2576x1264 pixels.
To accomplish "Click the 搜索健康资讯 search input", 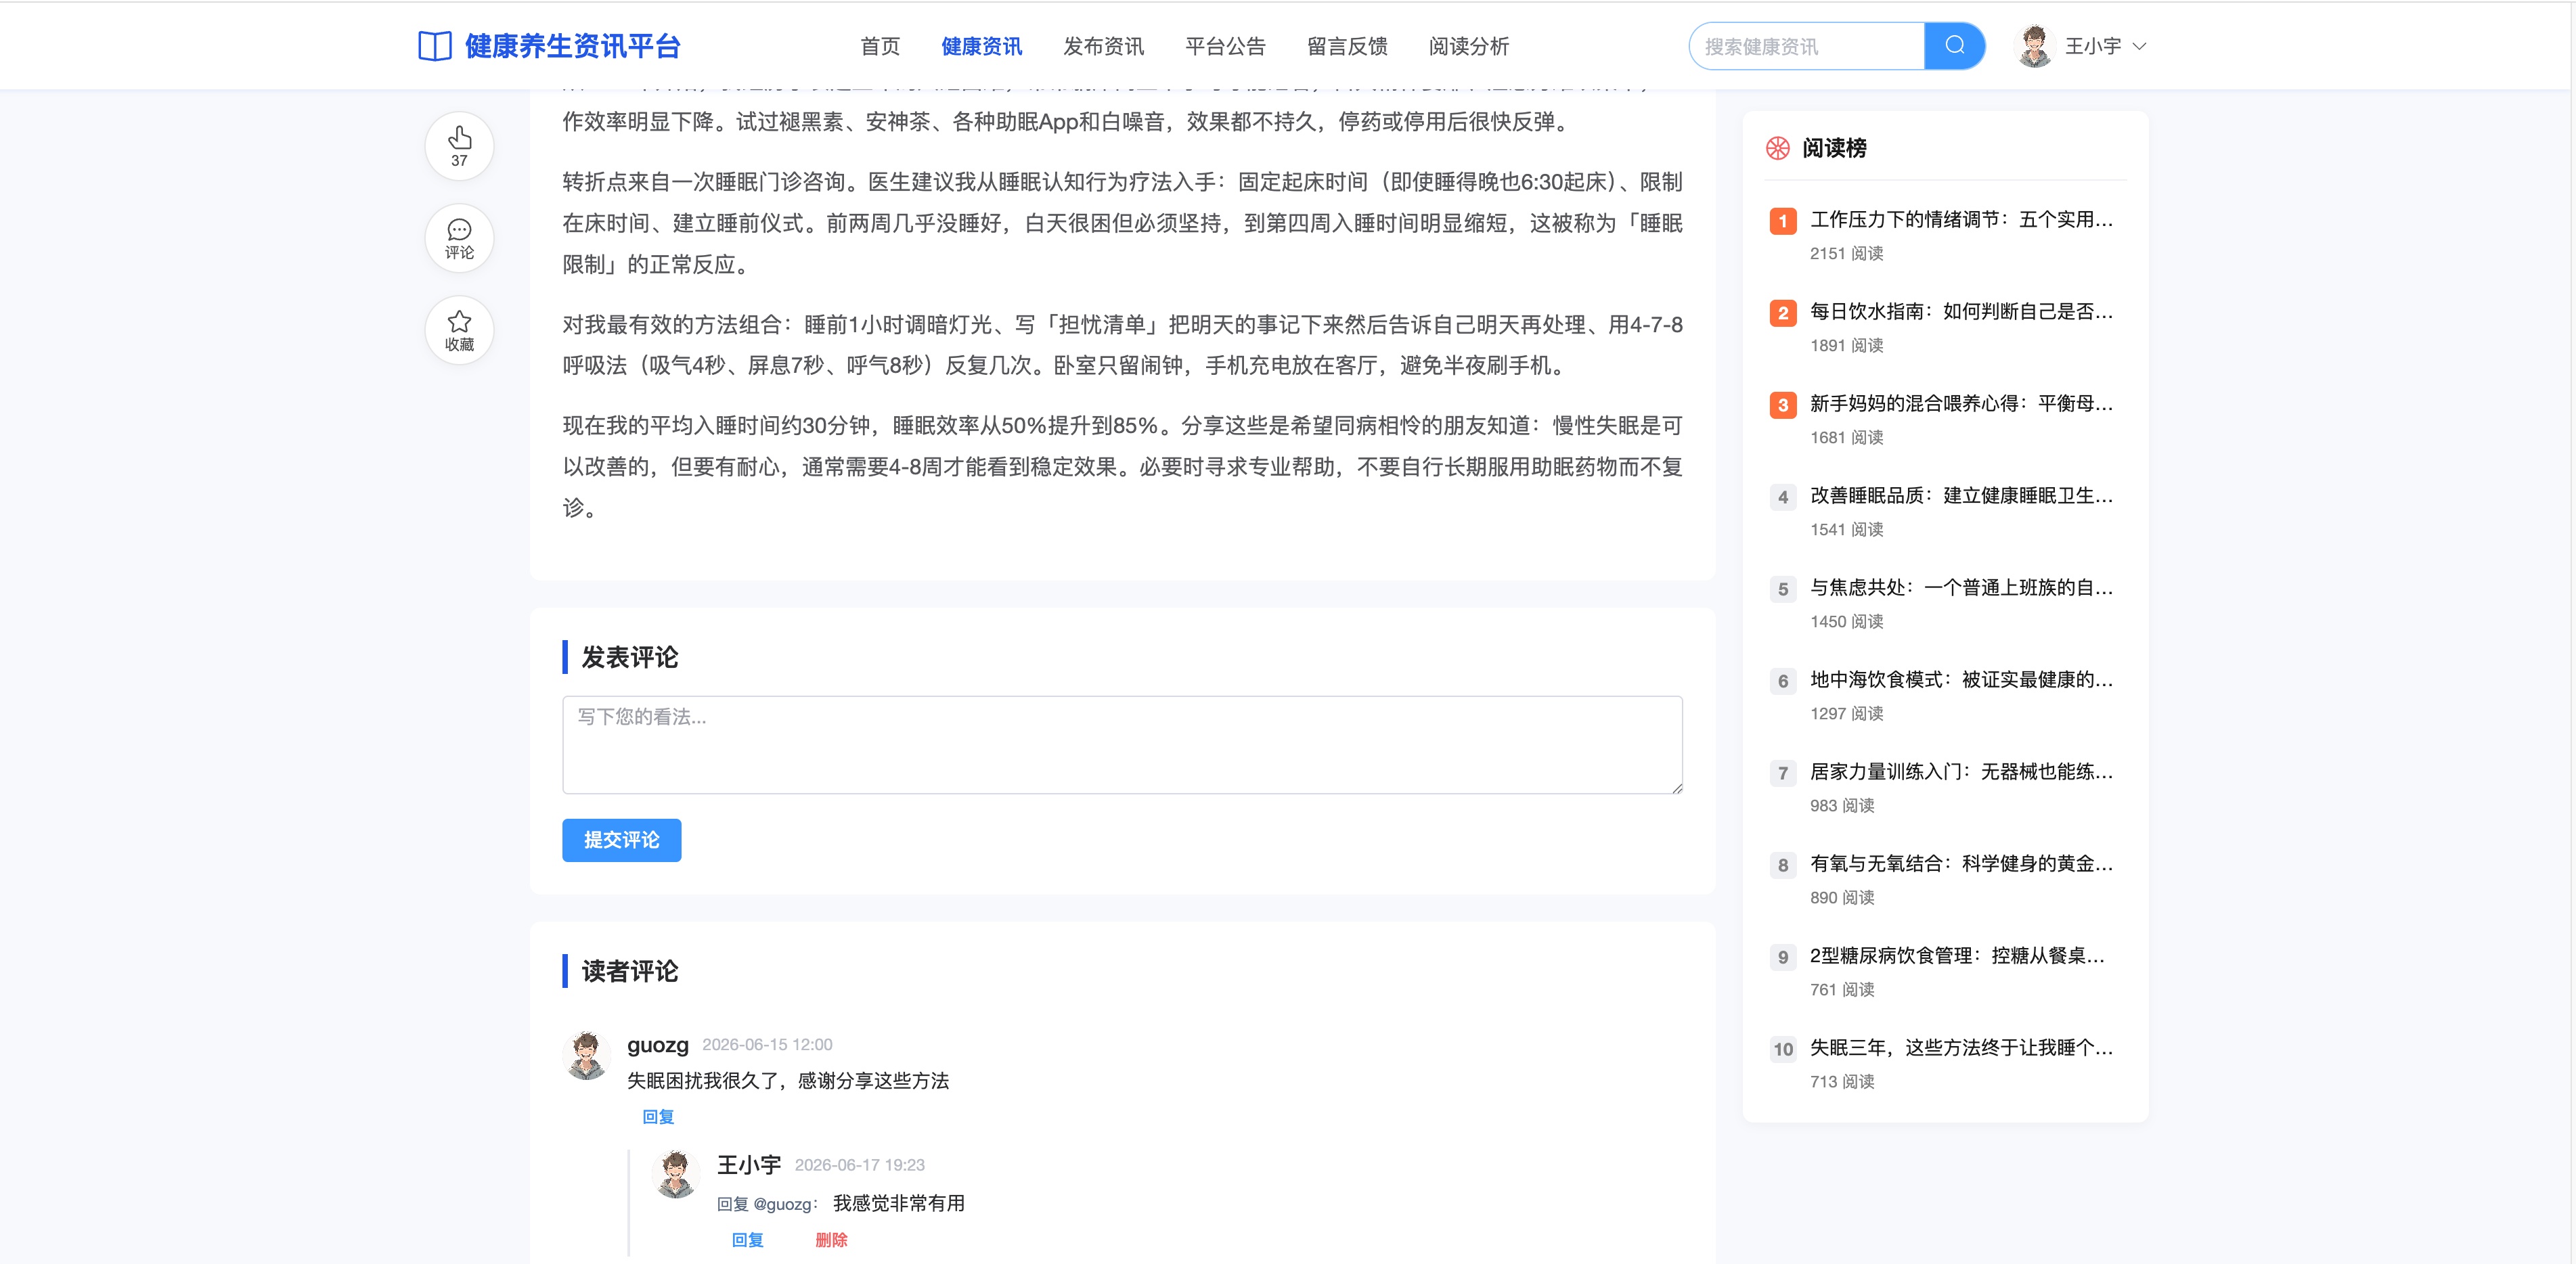I will coord(1807,46).
